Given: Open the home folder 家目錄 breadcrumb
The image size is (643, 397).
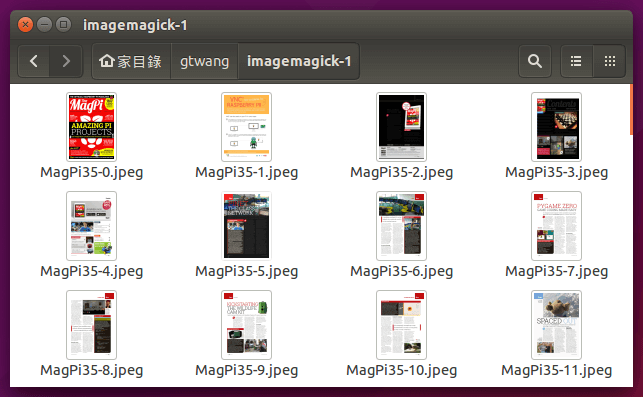Looking at the screenshot, I should point(131,61).
